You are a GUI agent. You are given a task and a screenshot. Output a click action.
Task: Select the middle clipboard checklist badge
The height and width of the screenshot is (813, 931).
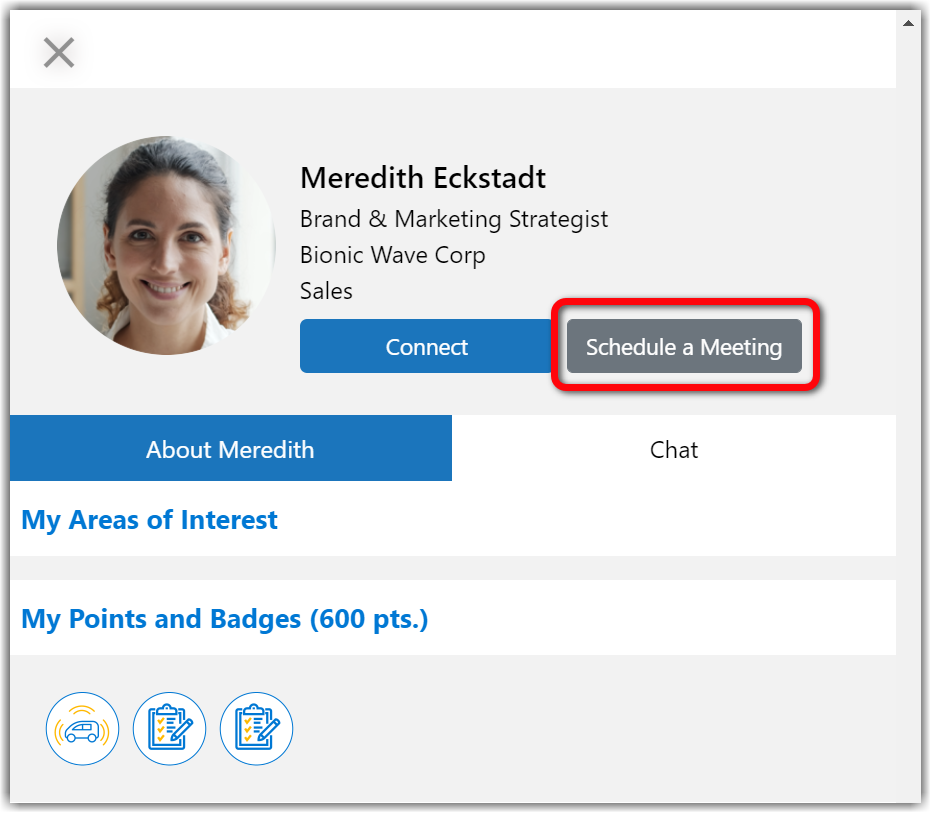coord(169,729)
